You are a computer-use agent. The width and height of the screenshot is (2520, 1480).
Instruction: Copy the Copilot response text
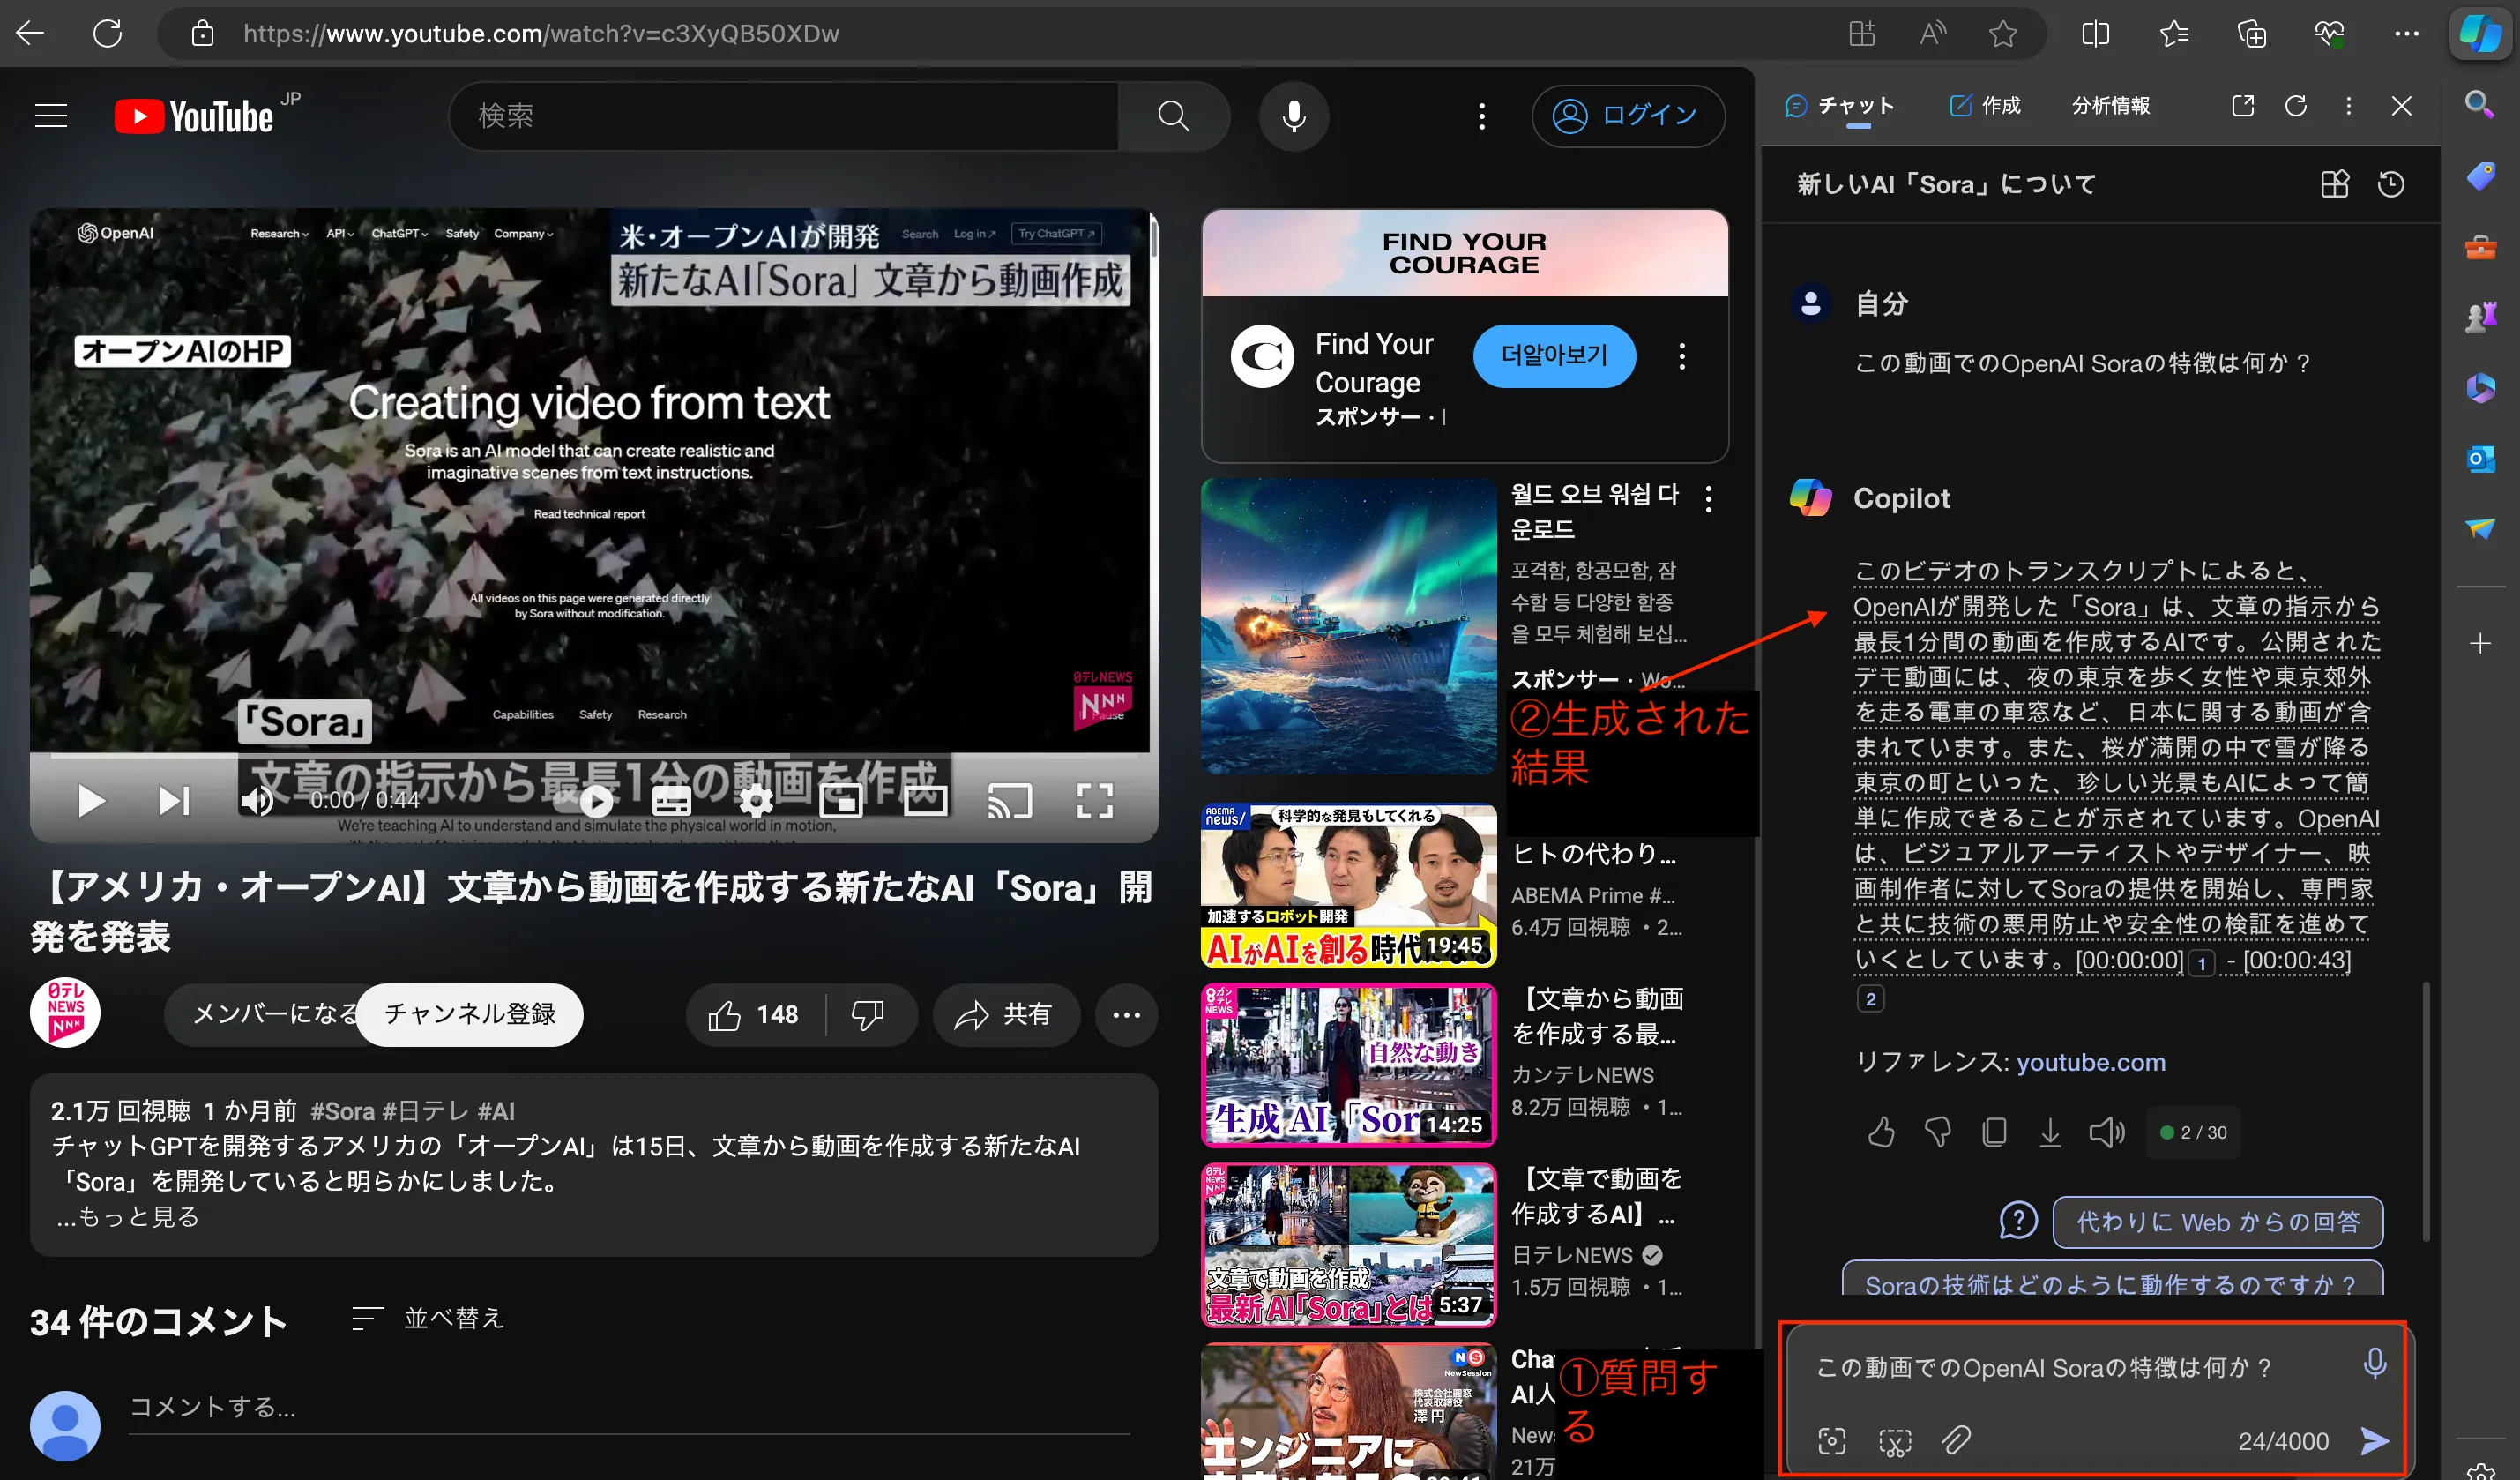pos(1994,1132)
